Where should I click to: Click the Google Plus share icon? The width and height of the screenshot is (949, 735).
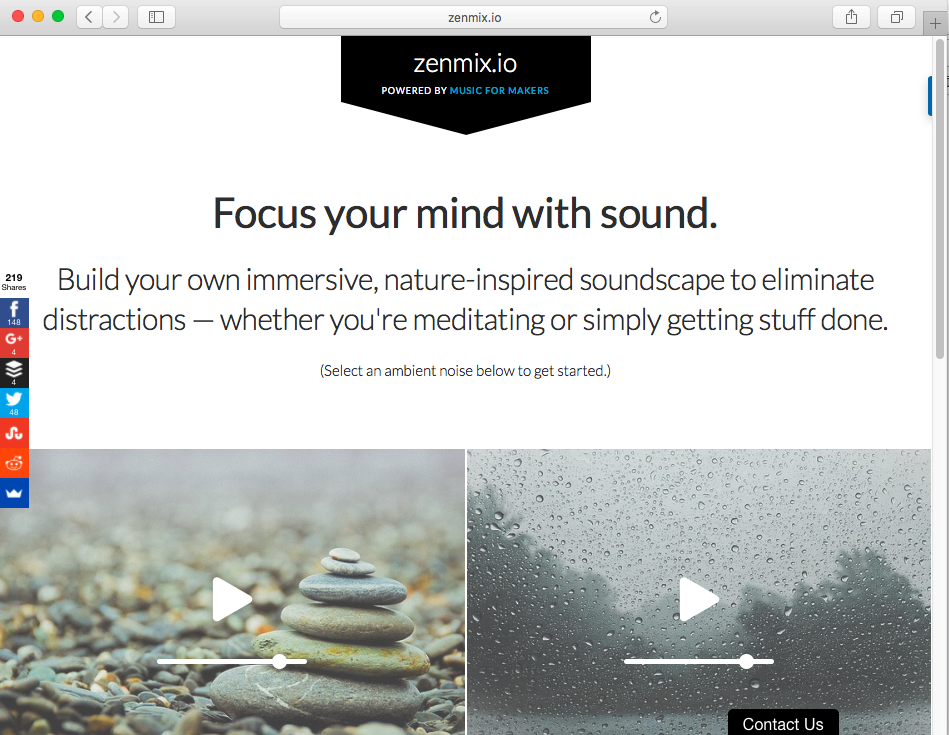point(14,343)
